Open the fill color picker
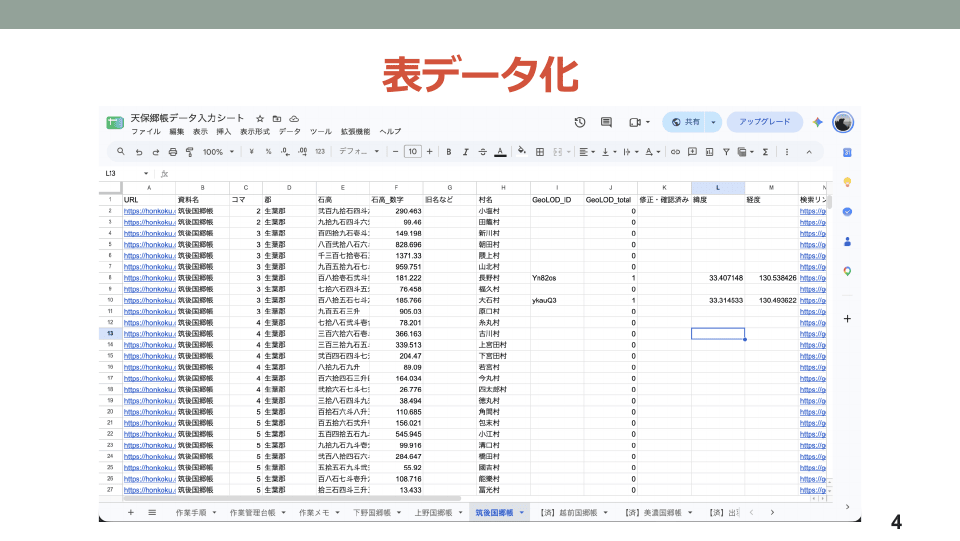The image size is (960, 541). (522, 151)
